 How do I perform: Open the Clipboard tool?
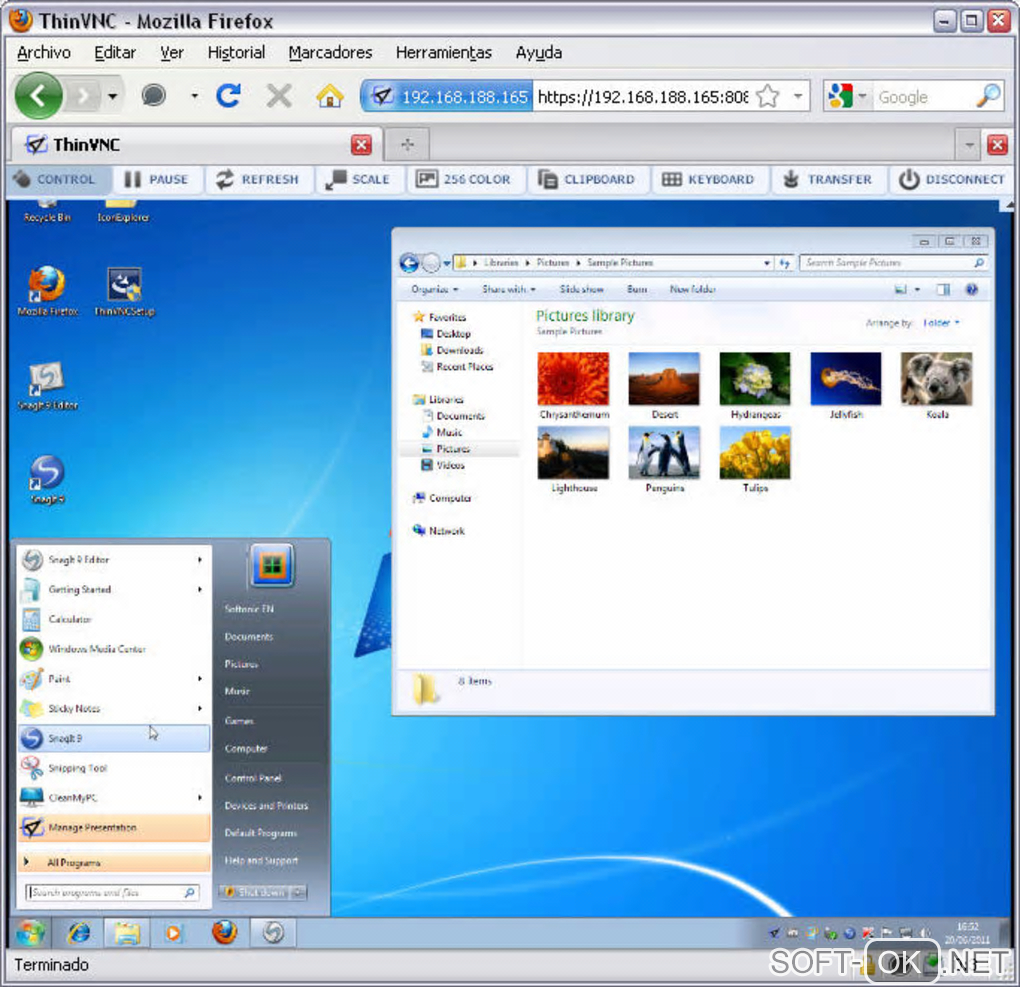click(587, 180)
